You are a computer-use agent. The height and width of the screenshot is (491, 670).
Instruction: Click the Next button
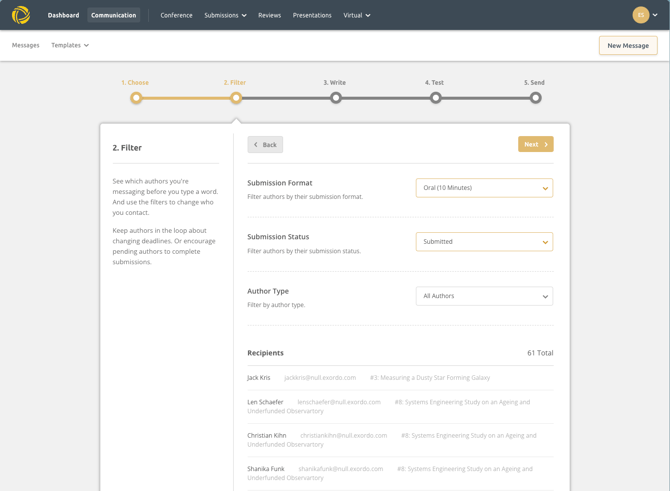pyautogui.click(x=535, y=144)
